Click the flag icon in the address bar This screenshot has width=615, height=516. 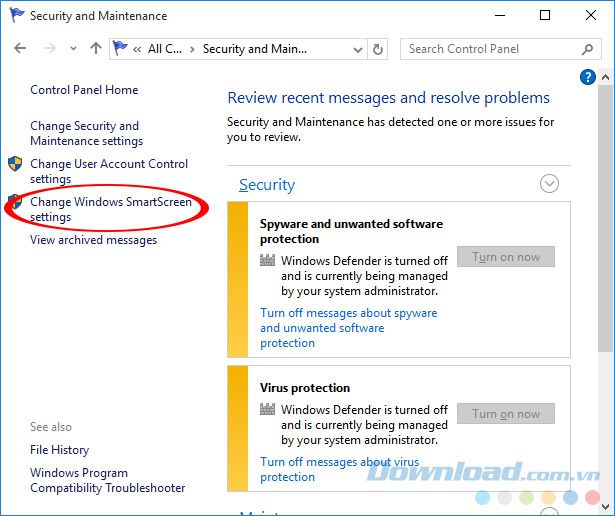click(x=120, y=48)
